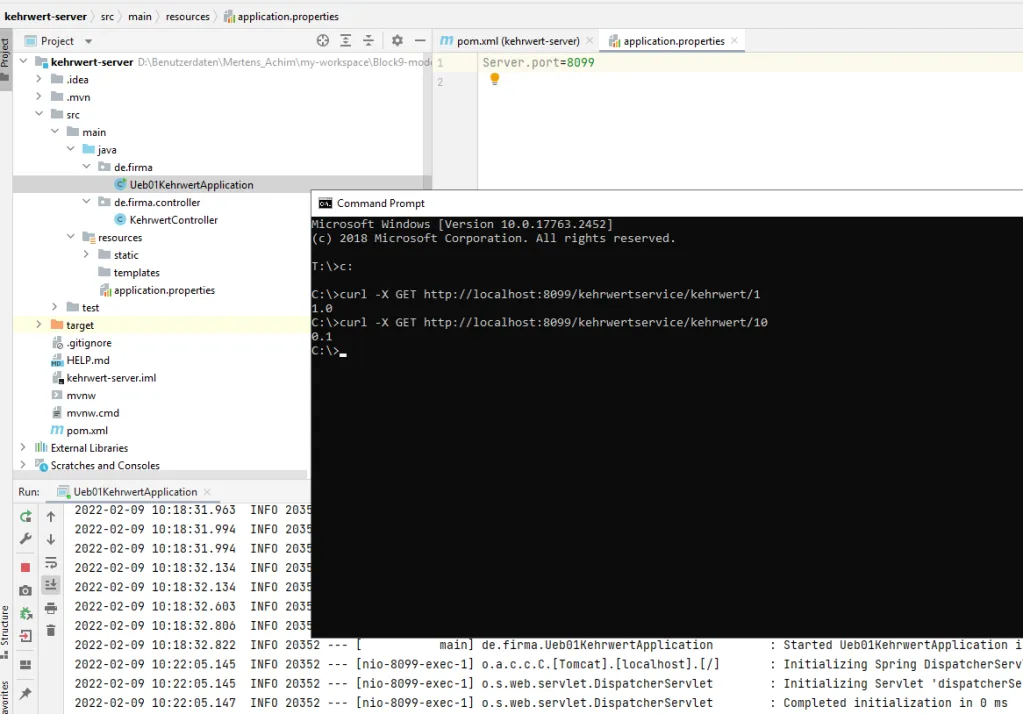Viewport: 1023px width, 714px height.
Task: Click the main breadcrumb
Action: pyautogui.click(x=140, y=16)
